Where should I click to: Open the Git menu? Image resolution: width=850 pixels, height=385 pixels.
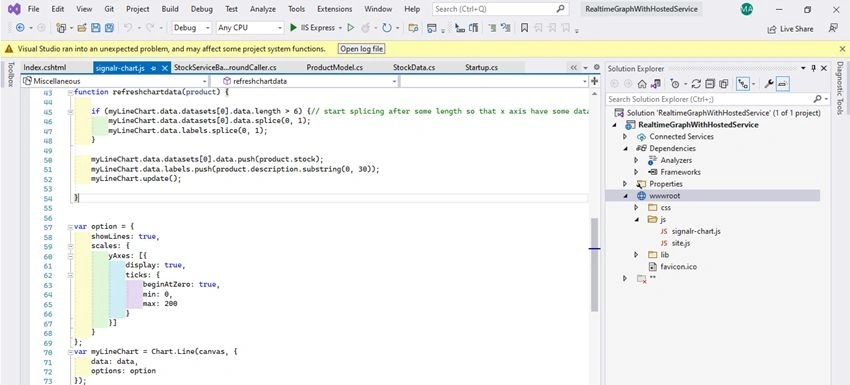coord(108,9)
